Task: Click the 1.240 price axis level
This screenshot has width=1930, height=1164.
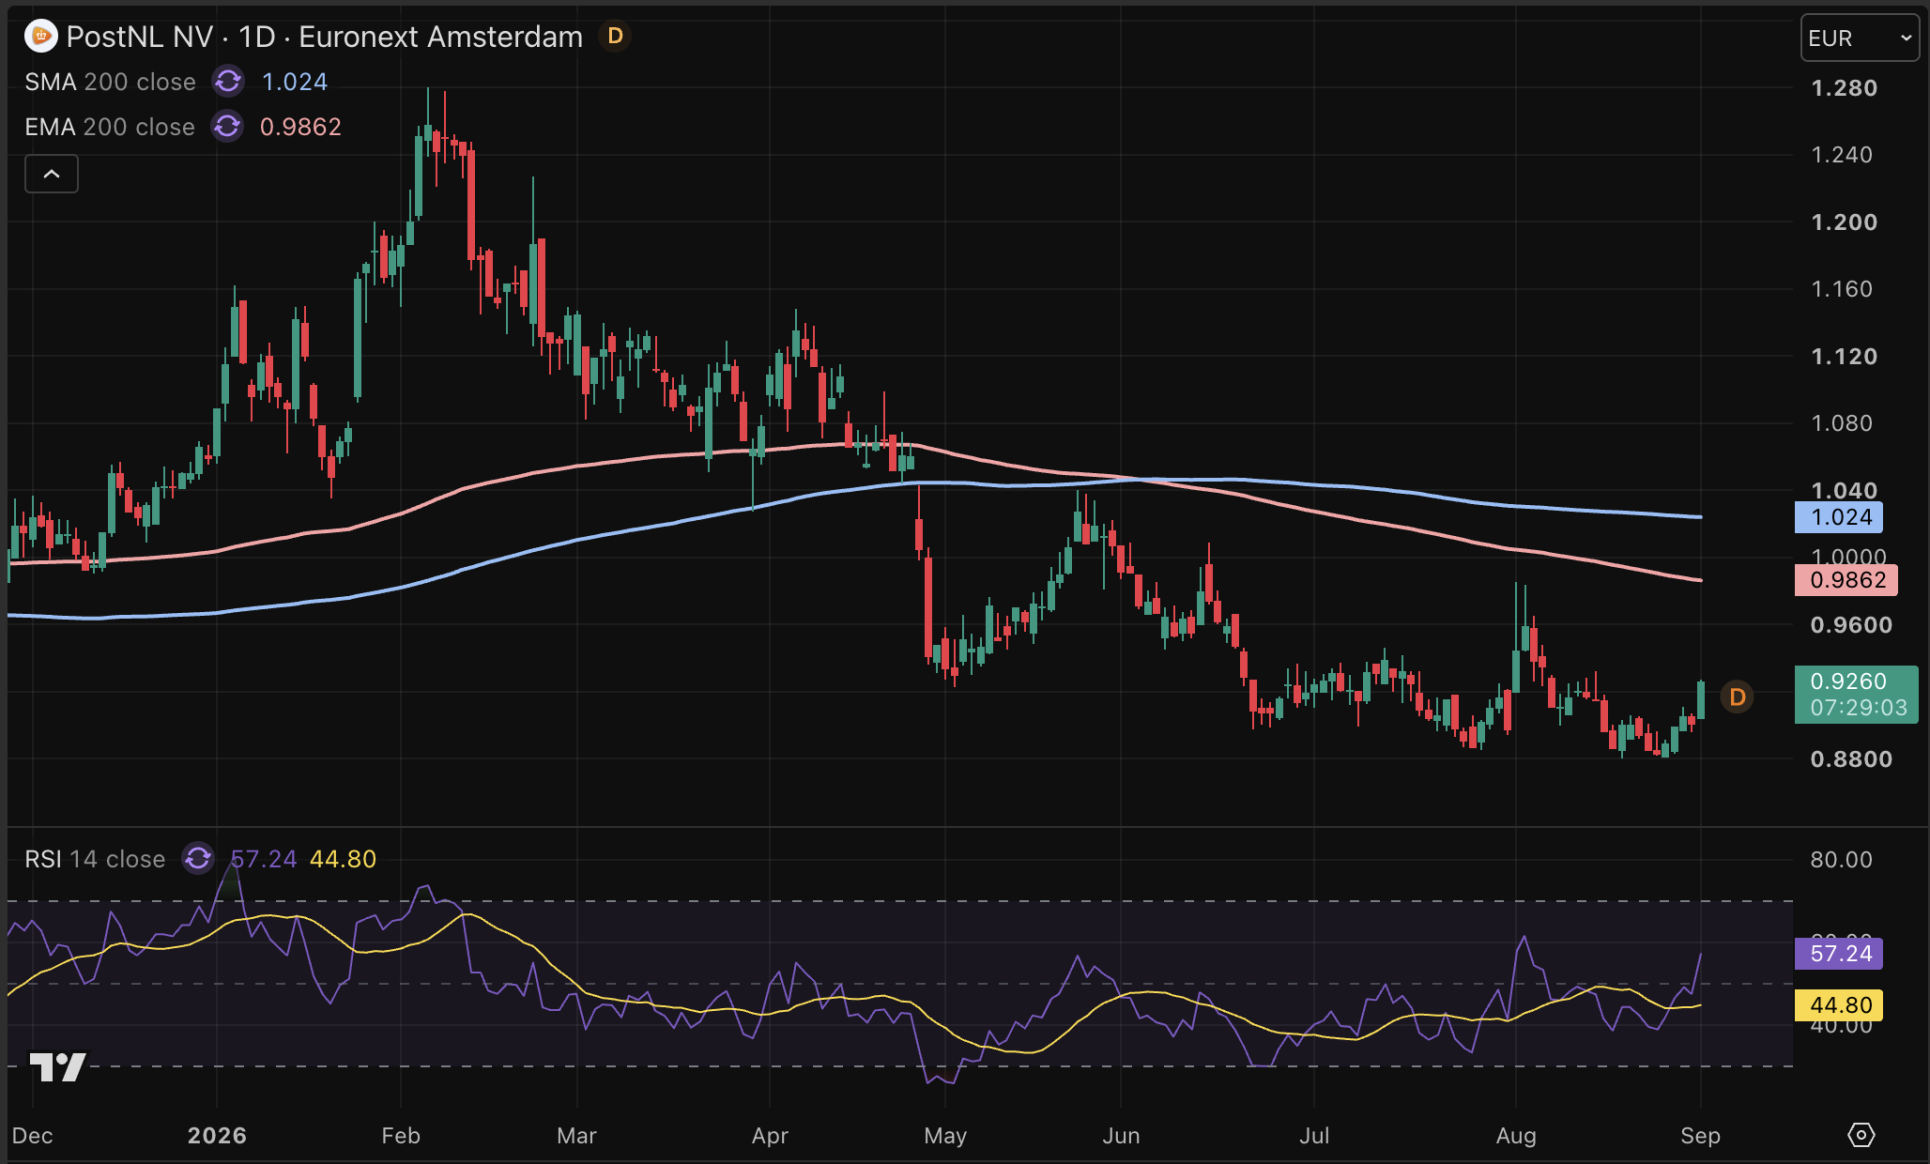Action: click(1842, 155)
